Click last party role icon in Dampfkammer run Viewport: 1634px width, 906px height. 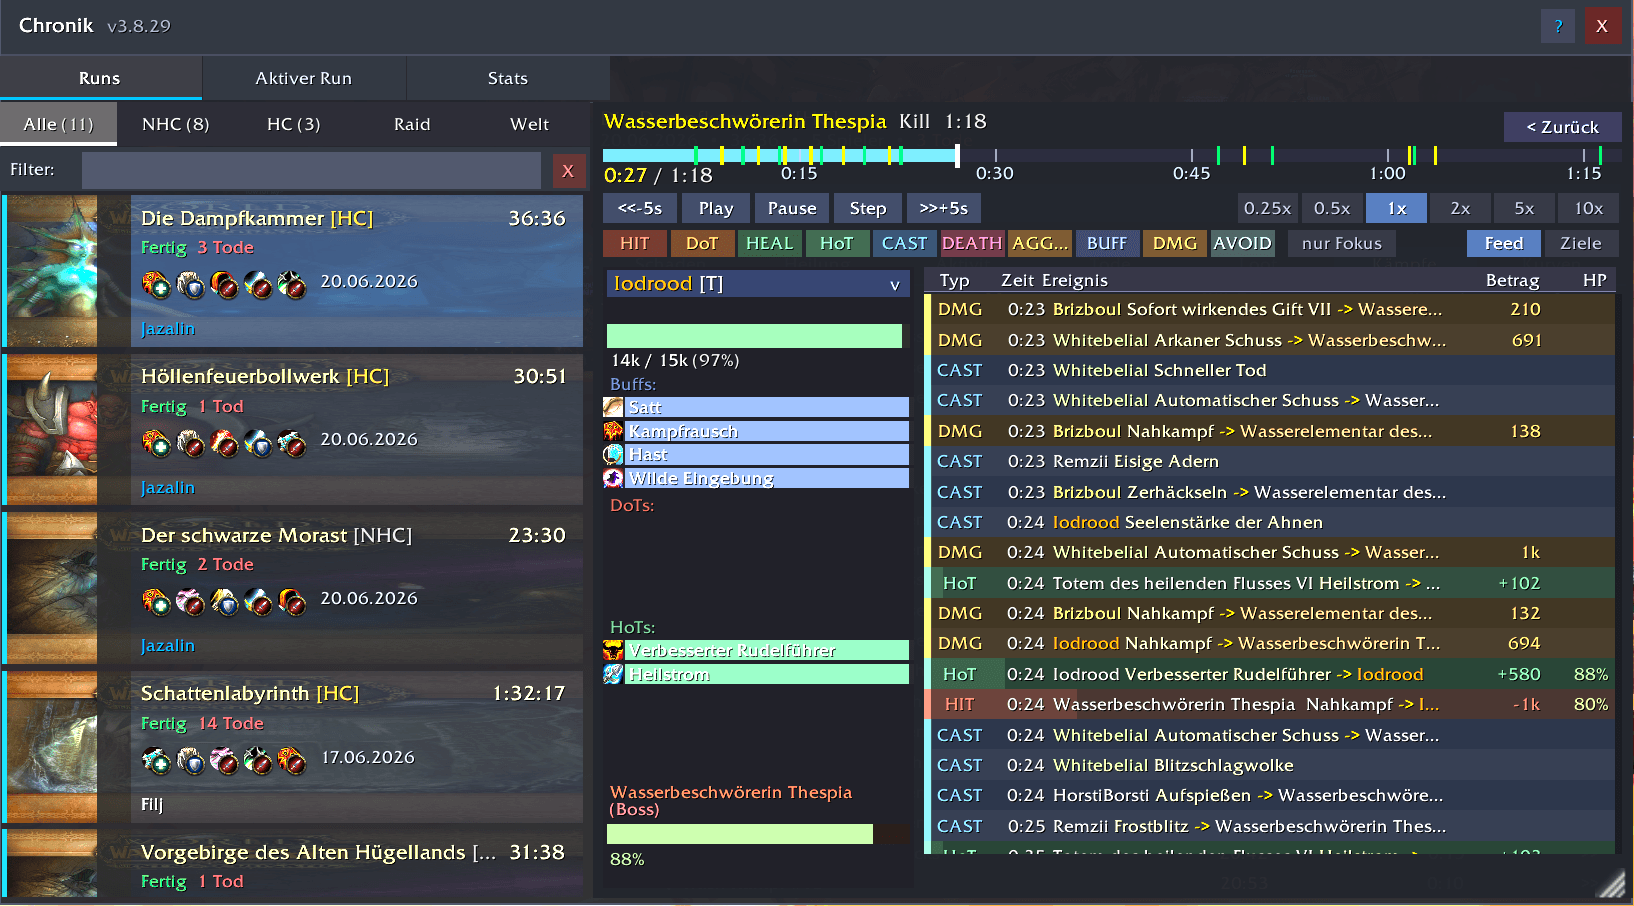[x=292, y=285]
